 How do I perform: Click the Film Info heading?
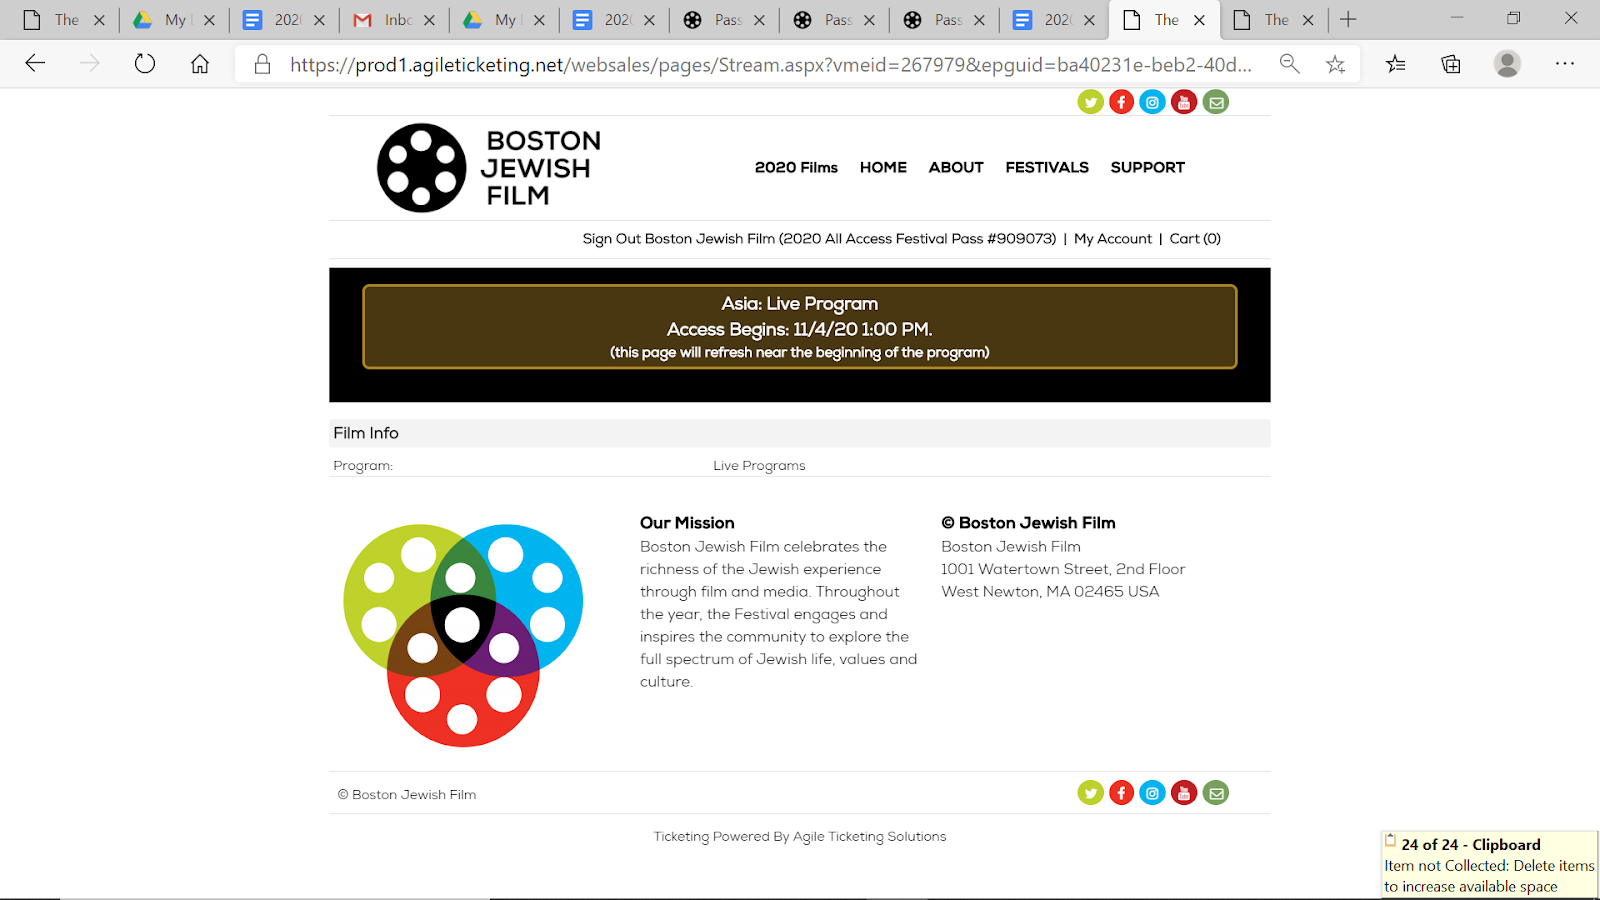pyautogui.click(x=366, y=433)
